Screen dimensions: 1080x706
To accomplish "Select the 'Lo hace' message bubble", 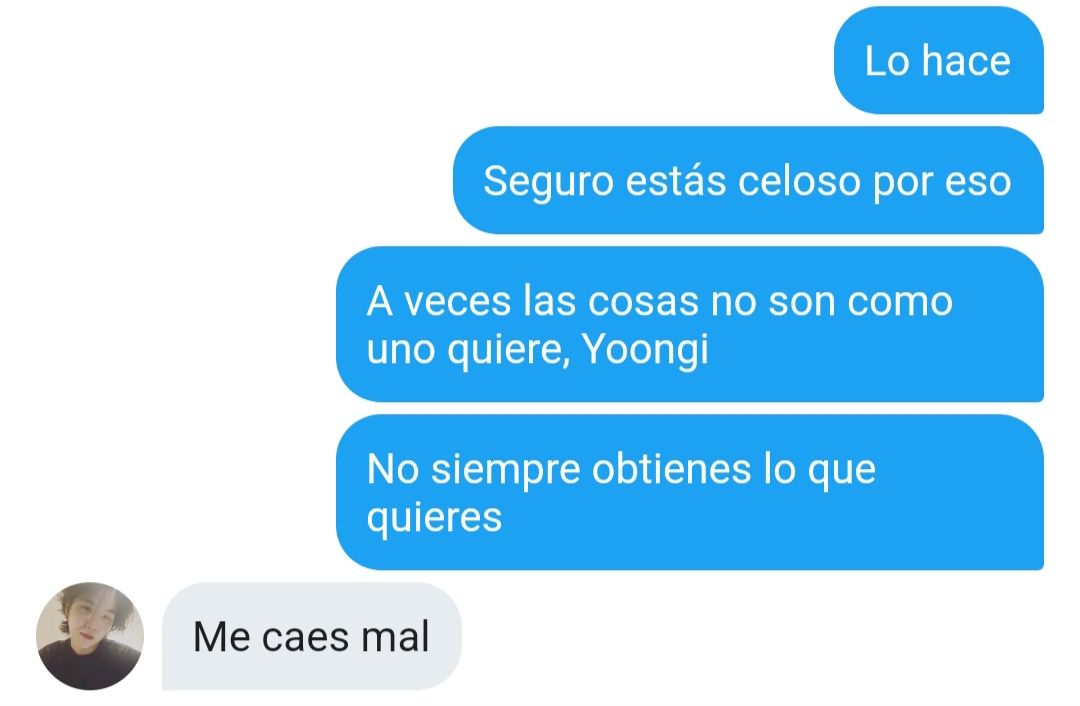I will [939, 61].
